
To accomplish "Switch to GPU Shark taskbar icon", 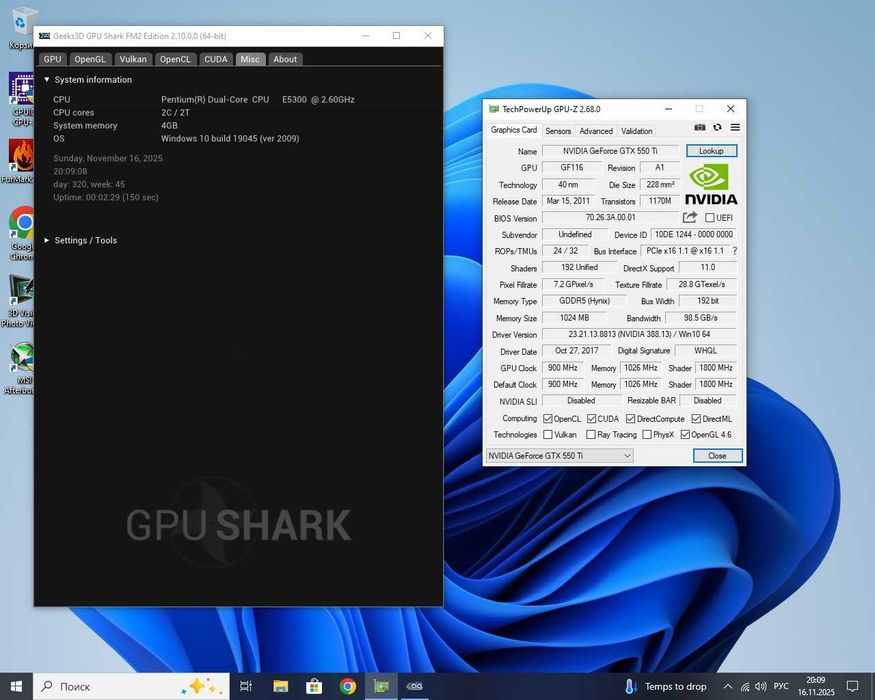I will pyautogui.click(x=415, y=686).
